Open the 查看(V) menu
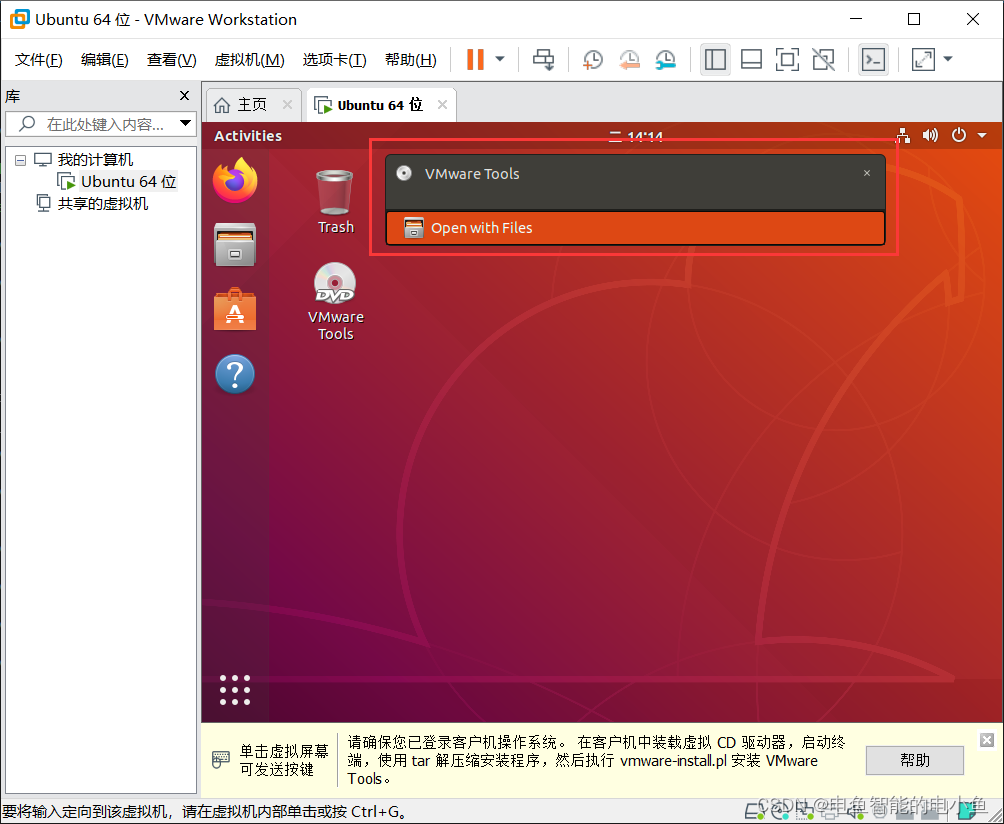The image size is (1004, 824). coord(171,60)
